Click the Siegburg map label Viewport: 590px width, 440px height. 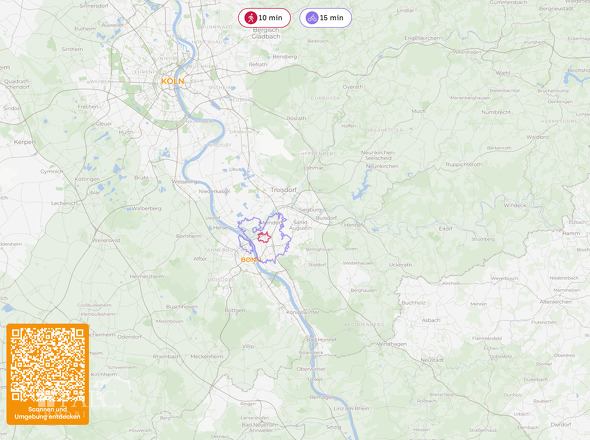311,210
